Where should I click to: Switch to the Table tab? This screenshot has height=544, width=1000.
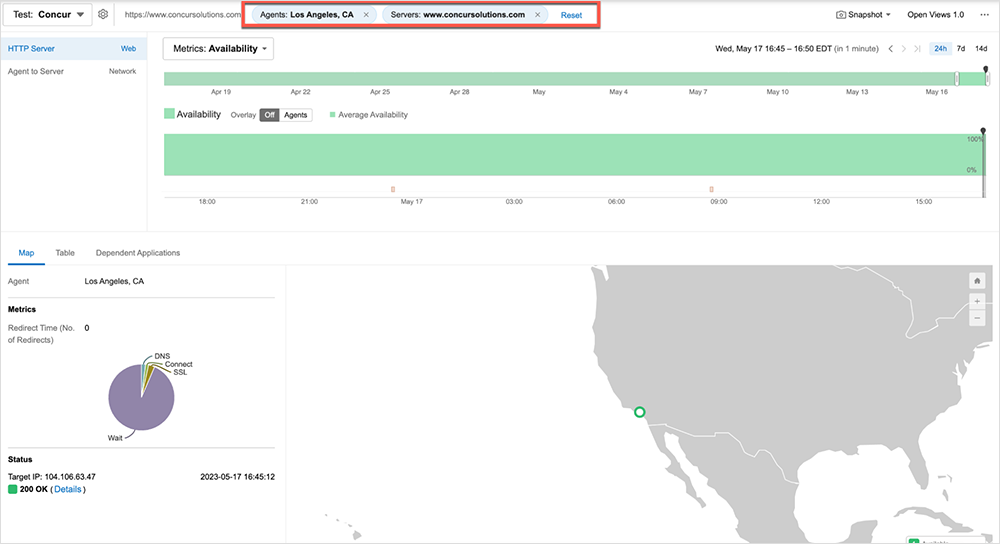(x=65, y=253)
